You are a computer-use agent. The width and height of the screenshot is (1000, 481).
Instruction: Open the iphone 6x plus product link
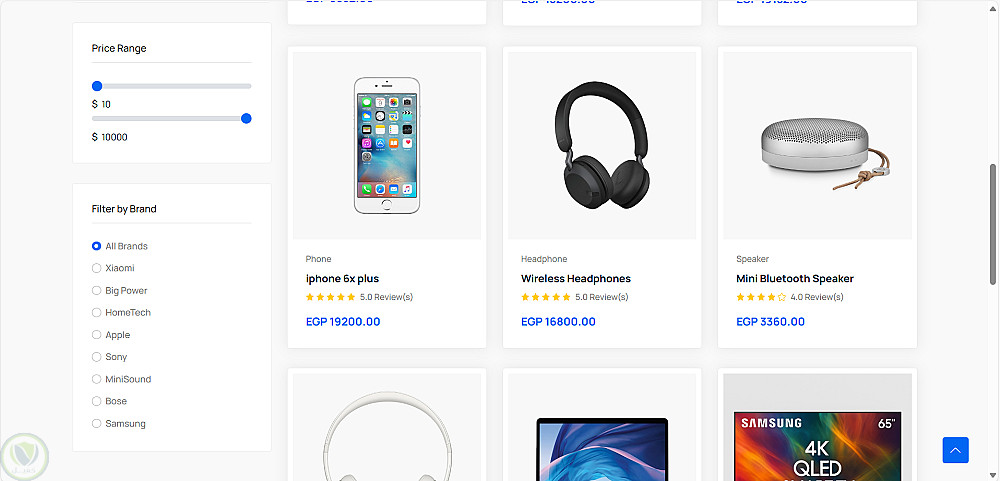(342, 279)
